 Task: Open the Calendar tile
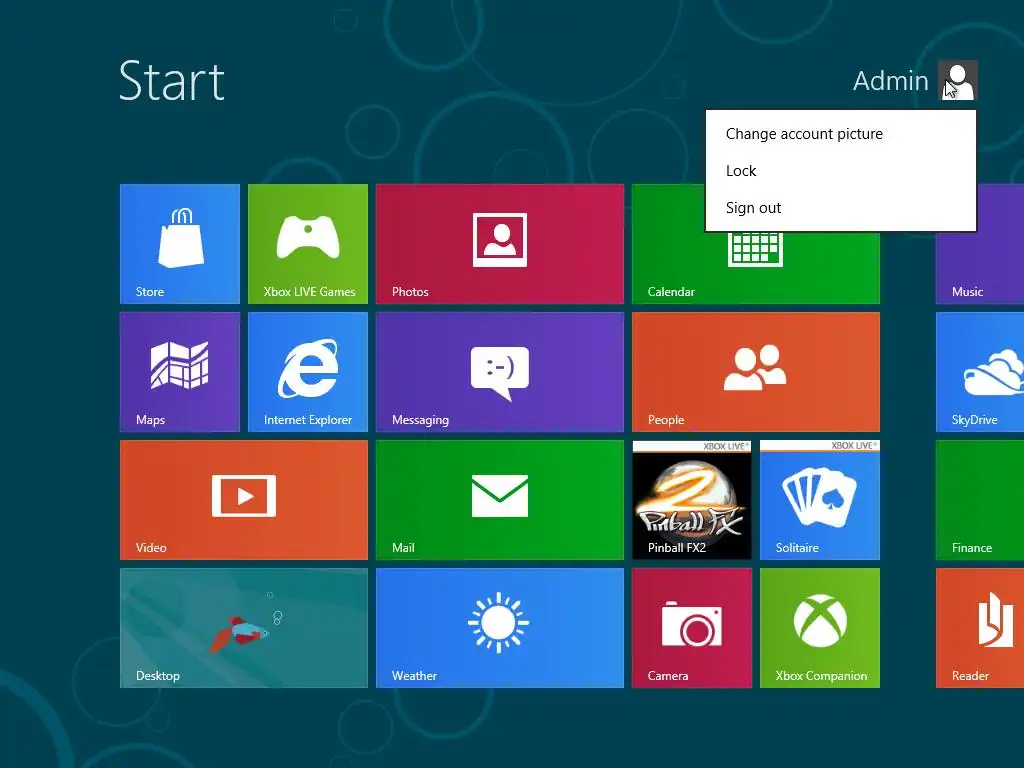coord(756,268)
